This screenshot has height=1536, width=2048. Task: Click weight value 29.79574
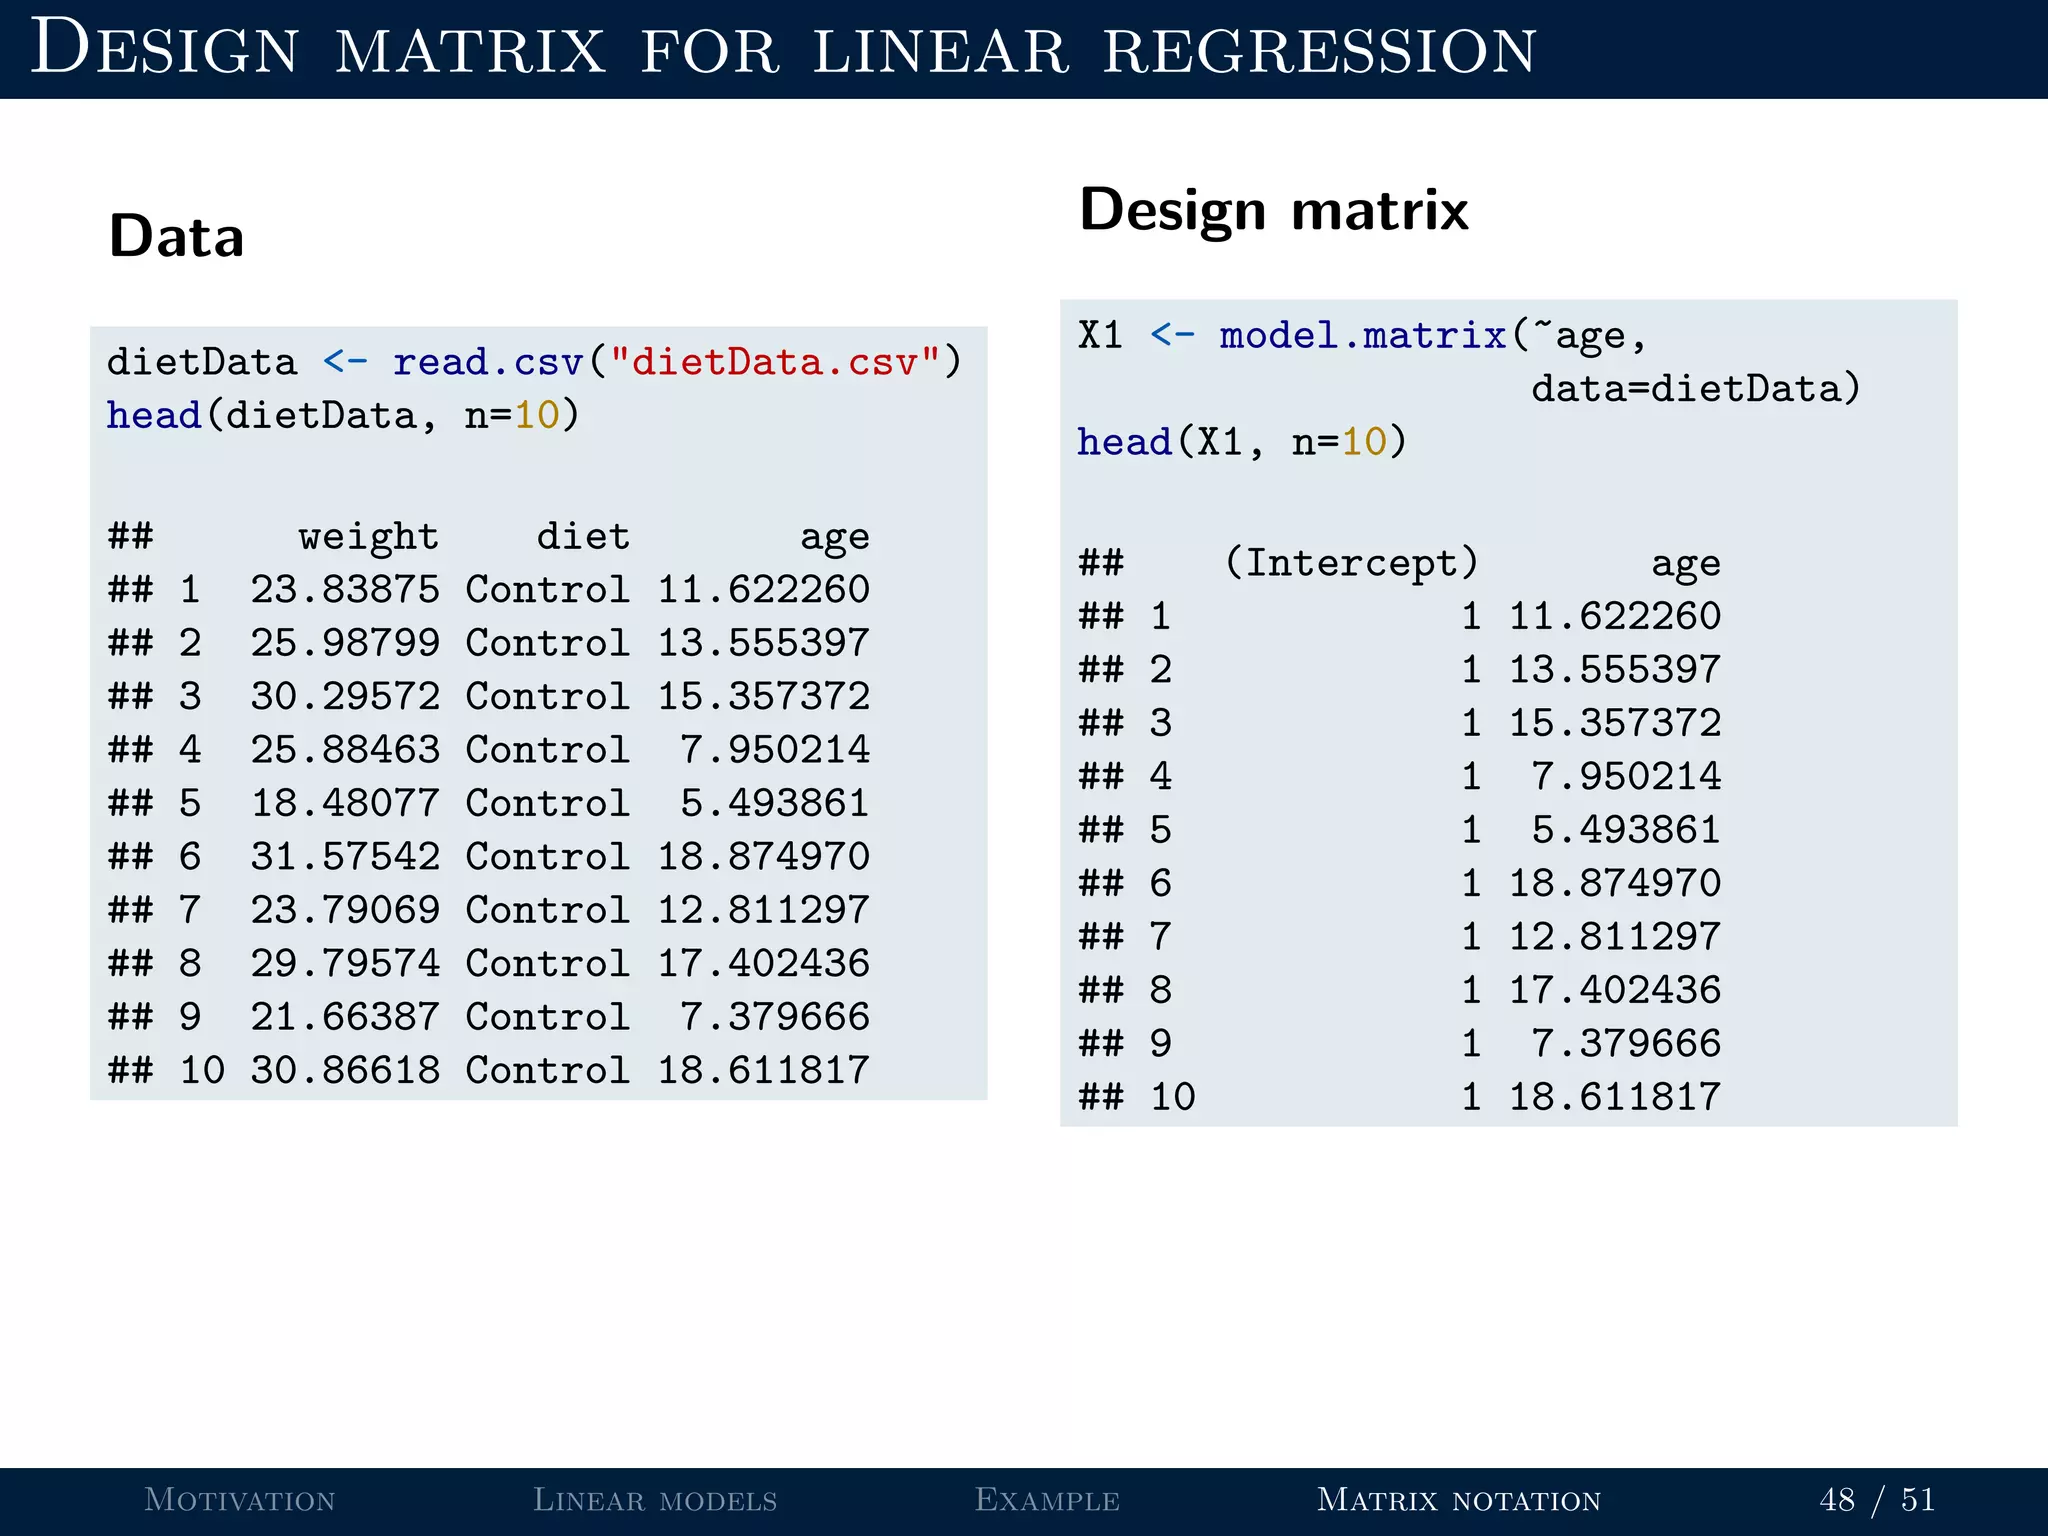[x=345, y=964]
